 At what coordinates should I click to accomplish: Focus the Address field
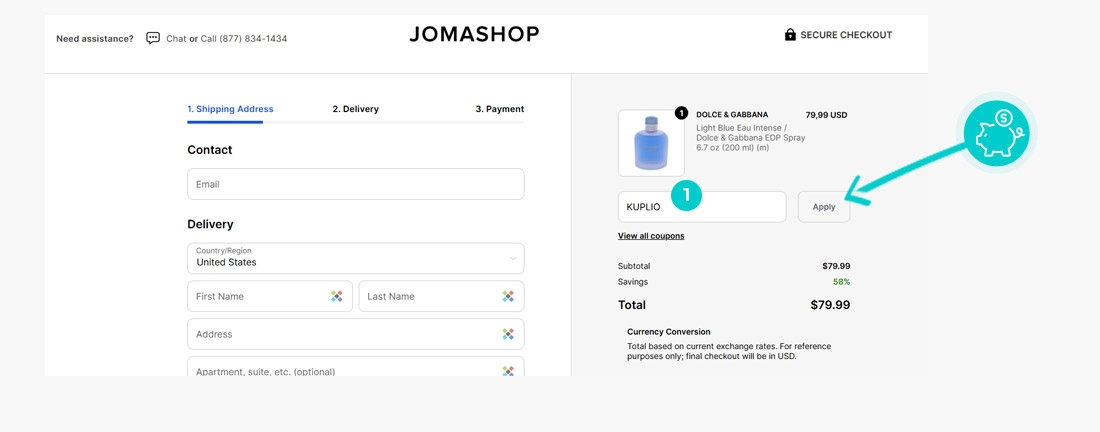[x=356, y=334]
